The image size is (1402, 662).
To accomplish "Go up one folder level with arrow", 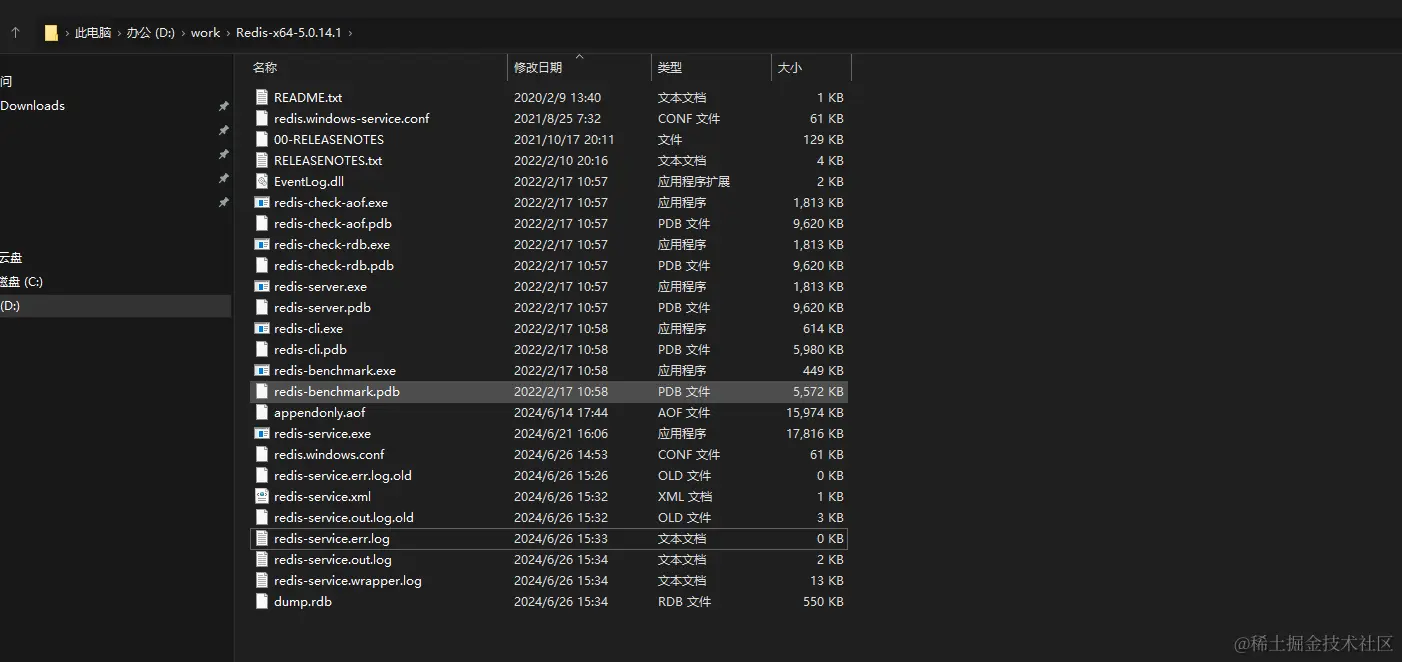I will tap(15, 33).
